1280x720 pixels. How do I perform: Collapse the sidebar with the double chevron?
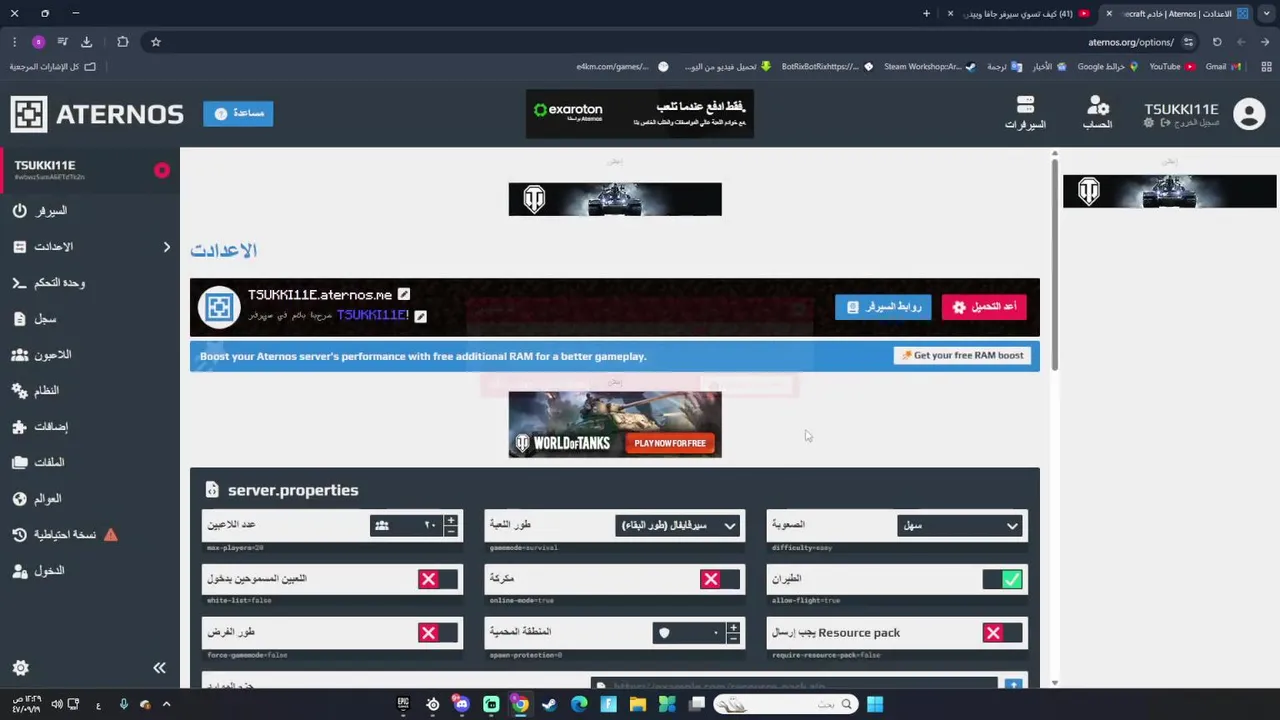tap(159, 668)
